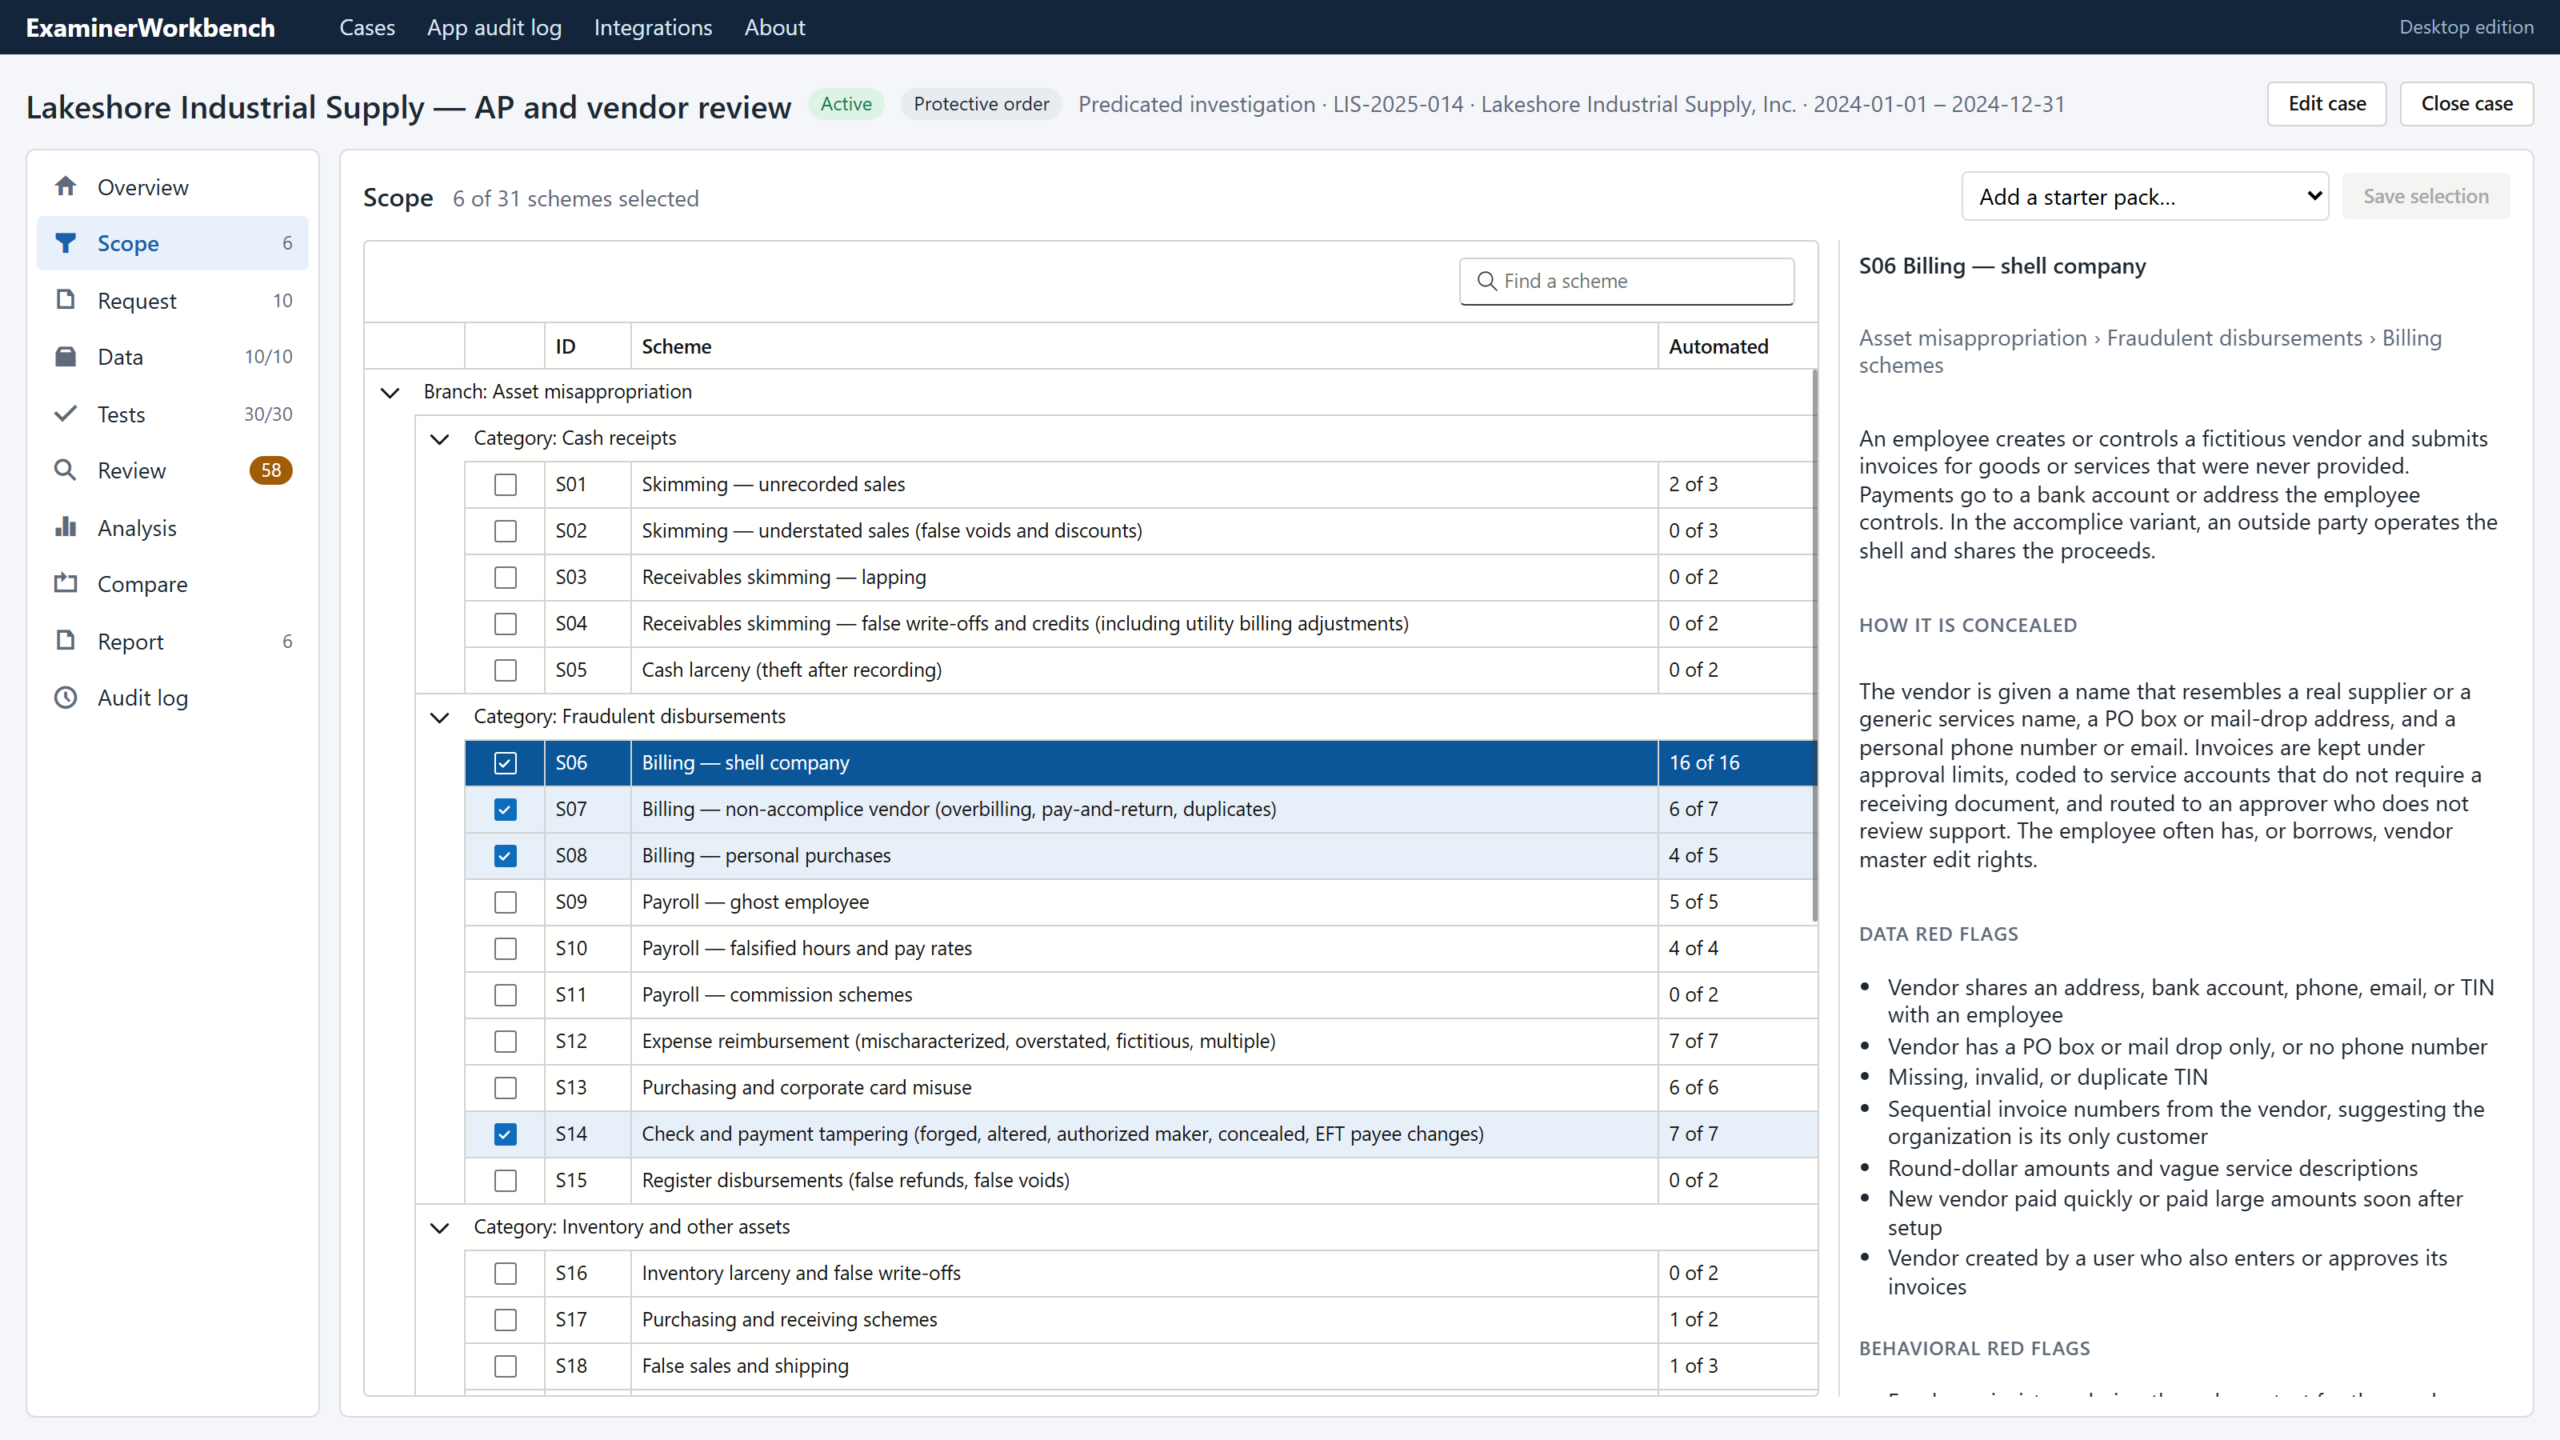Enable the S01 Skimming unrecorded sales checkbox
The width and height of the screenshot is (2560, 1440).
click(506, 484)
